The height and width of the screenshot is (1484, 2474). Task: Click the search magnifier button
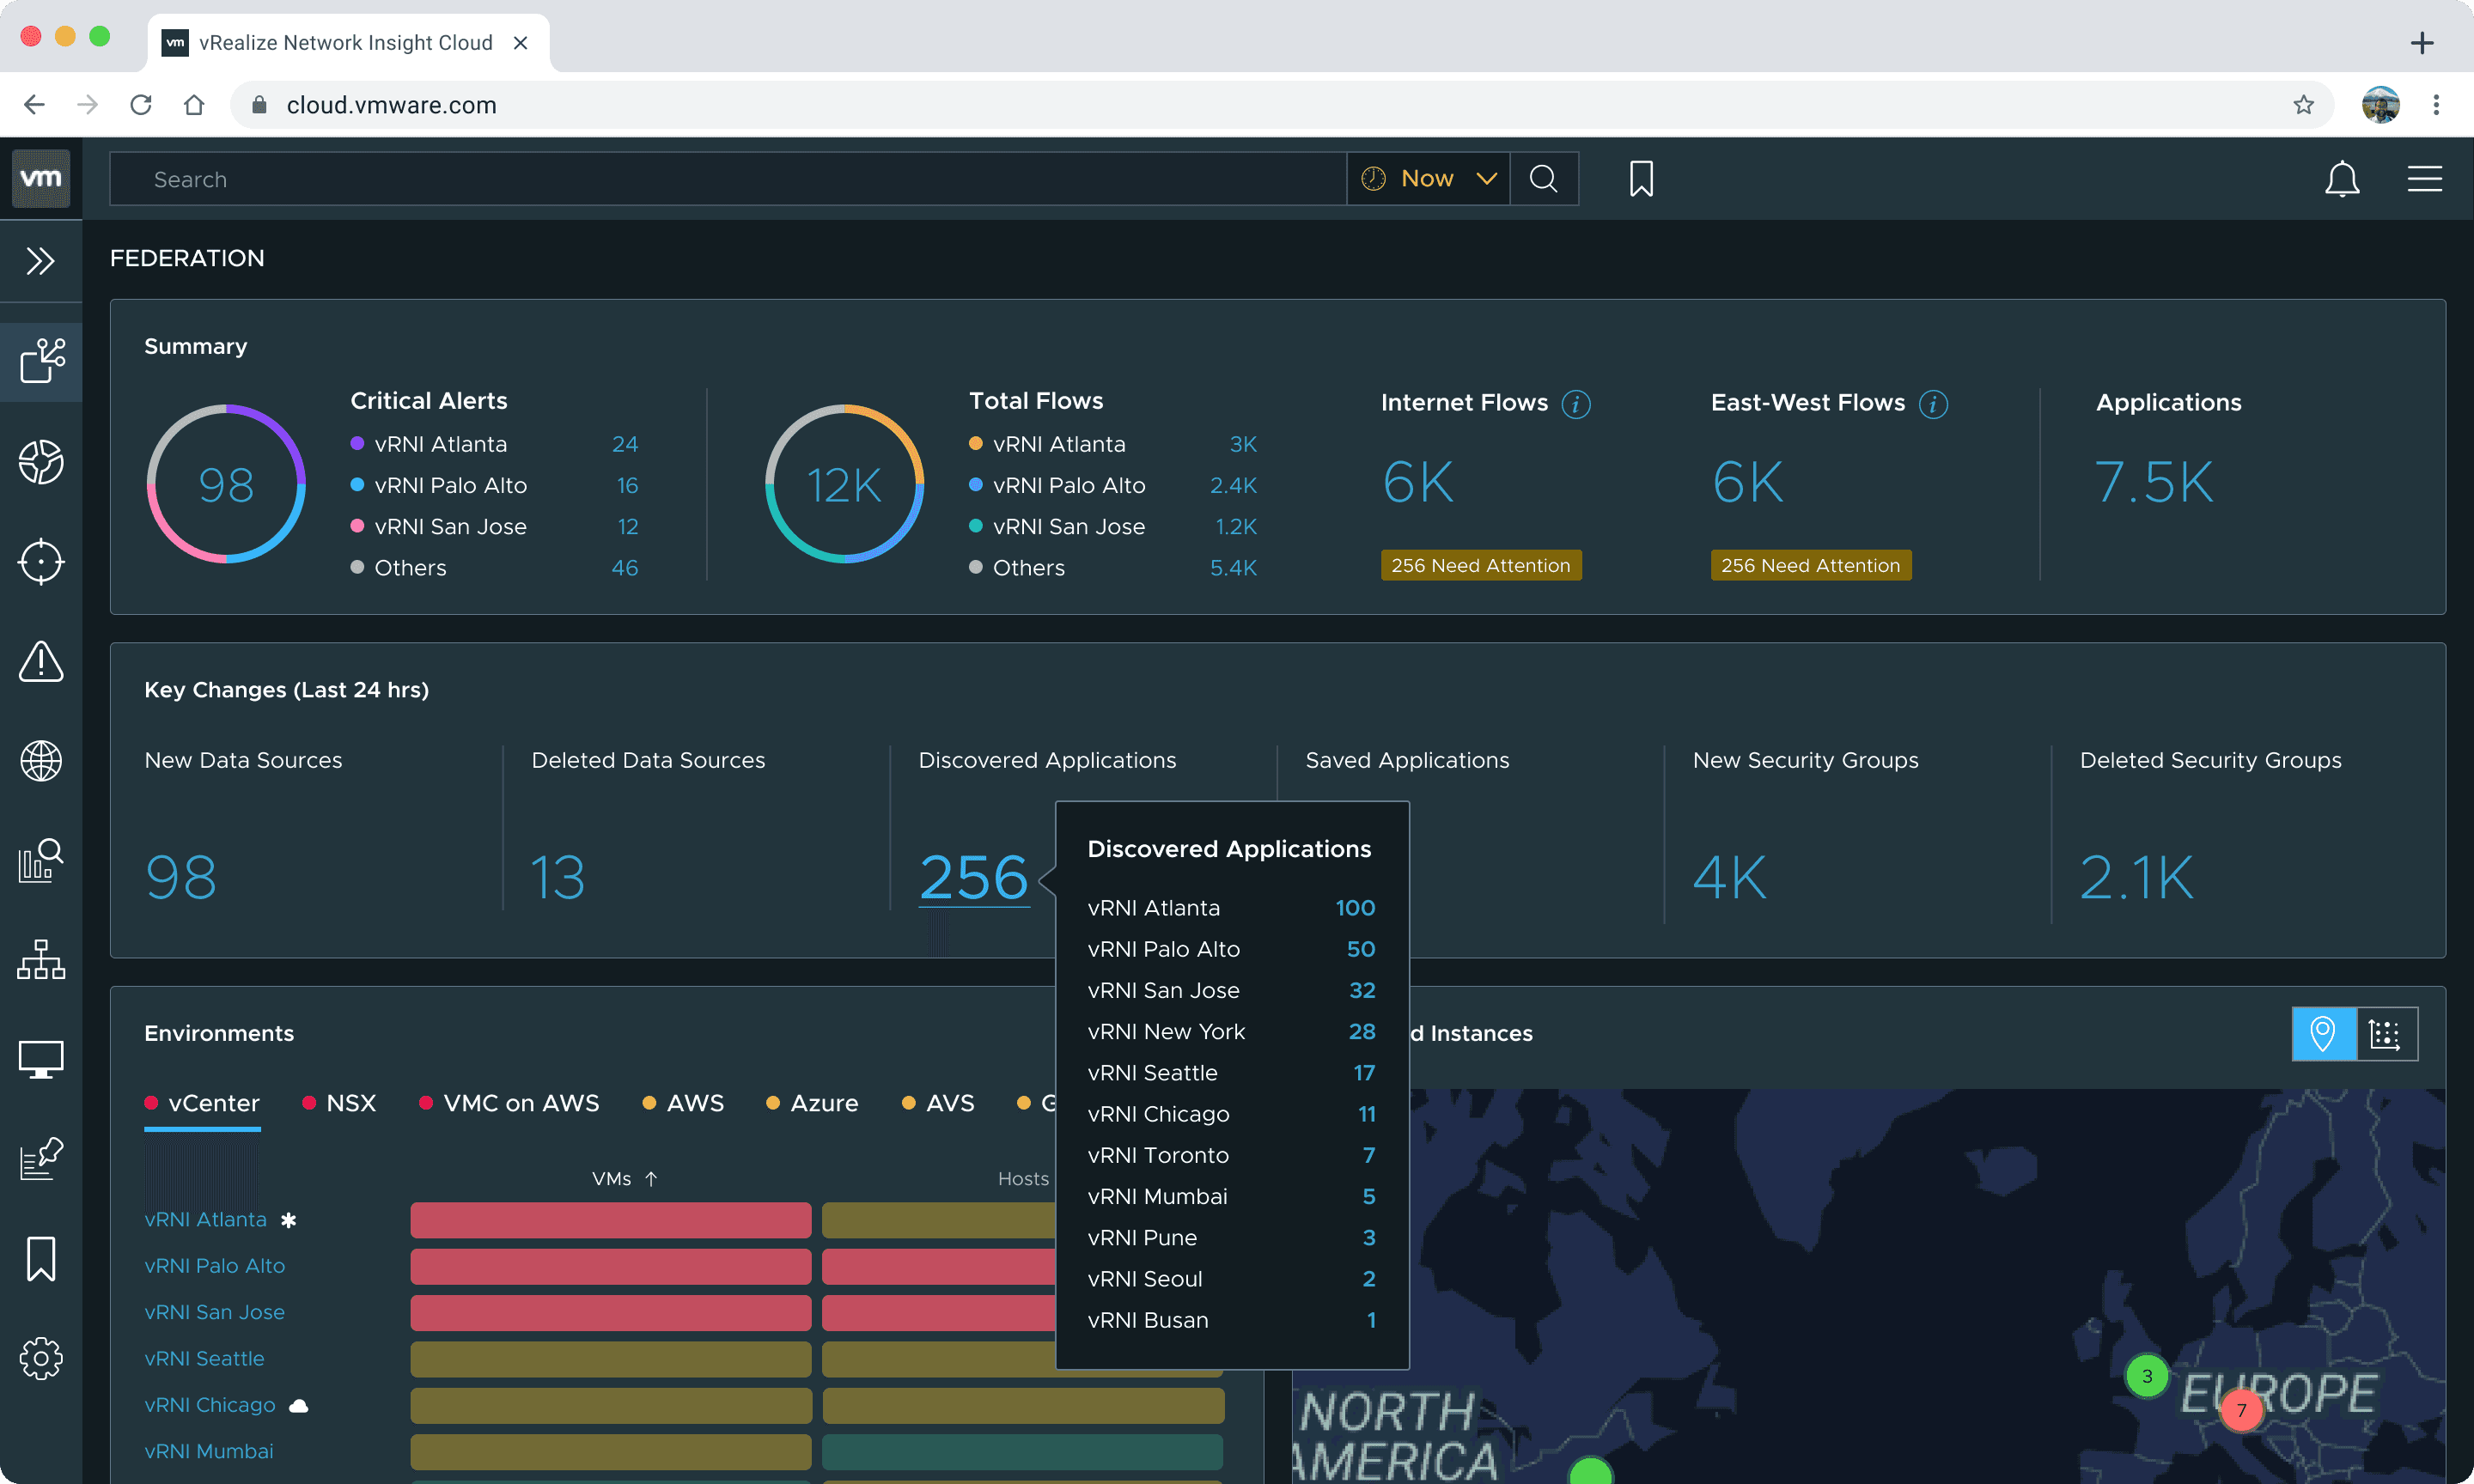(x=1543, y=179)
